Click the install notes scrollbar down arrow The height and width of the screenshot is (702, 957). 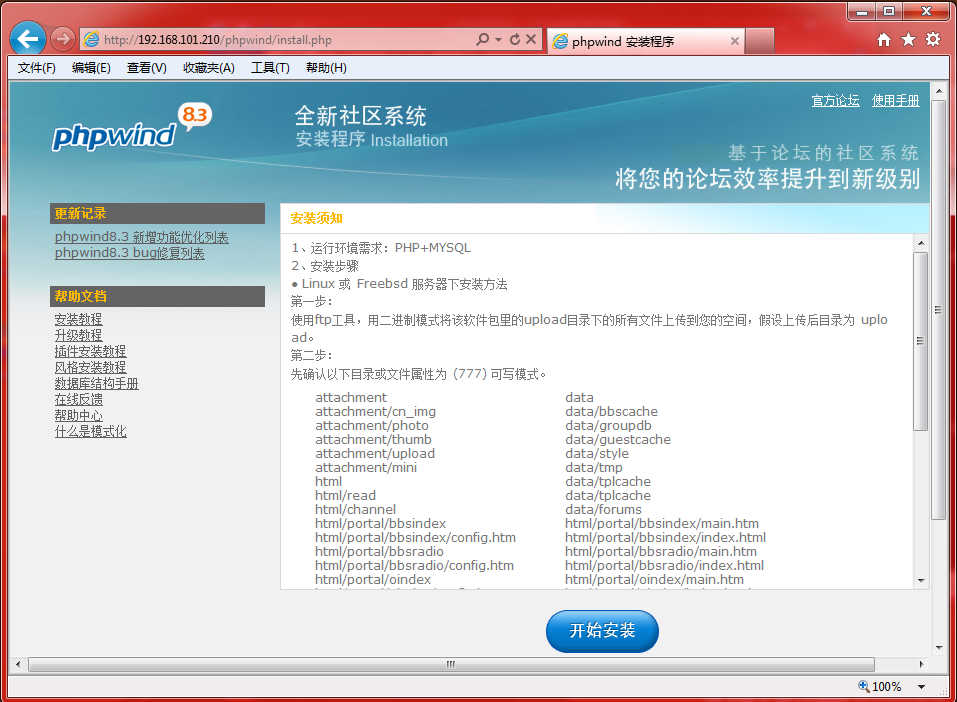coord(921,581)
